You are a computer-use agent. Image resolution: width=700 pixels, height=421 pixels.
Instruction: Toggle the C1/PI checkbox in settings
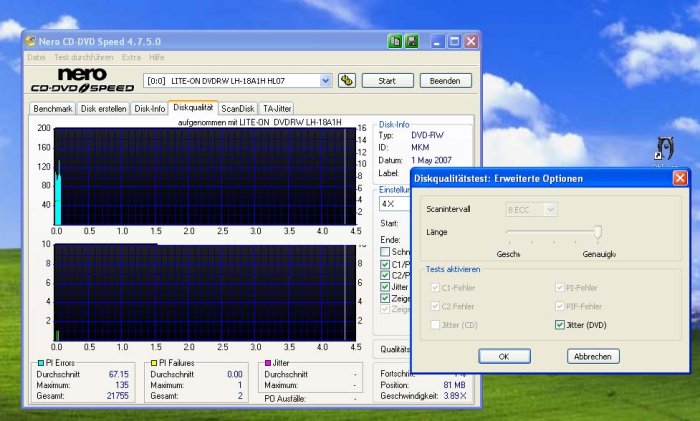(x=386, y=265)
